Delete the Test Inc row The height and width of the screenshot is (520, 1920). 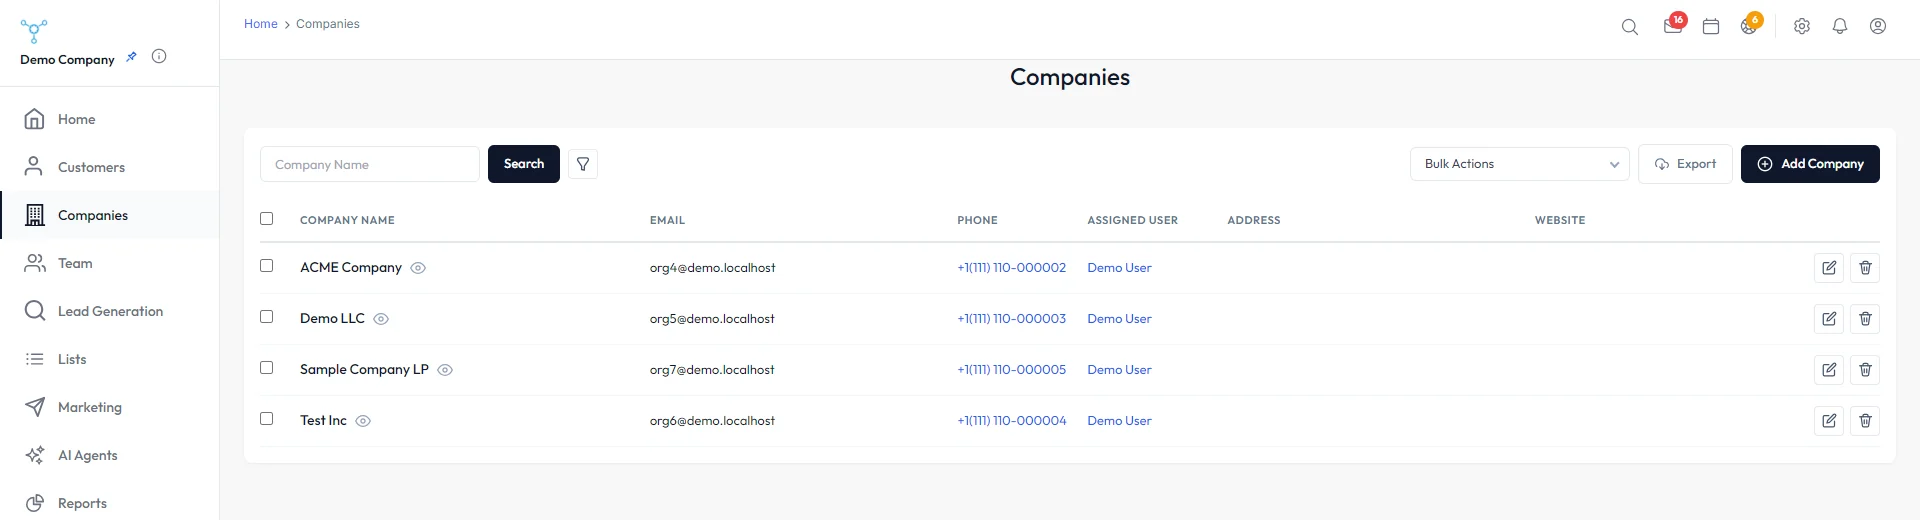tap(1865, 421)
